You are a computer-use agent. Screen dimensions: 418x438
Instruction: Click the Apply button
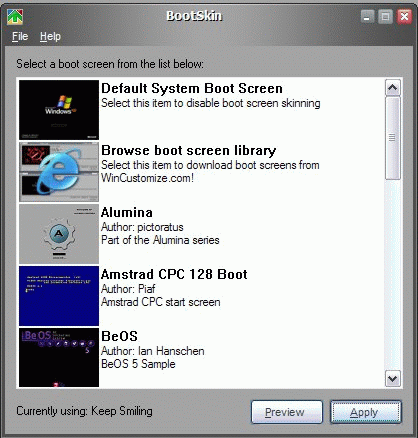[366, 412]
